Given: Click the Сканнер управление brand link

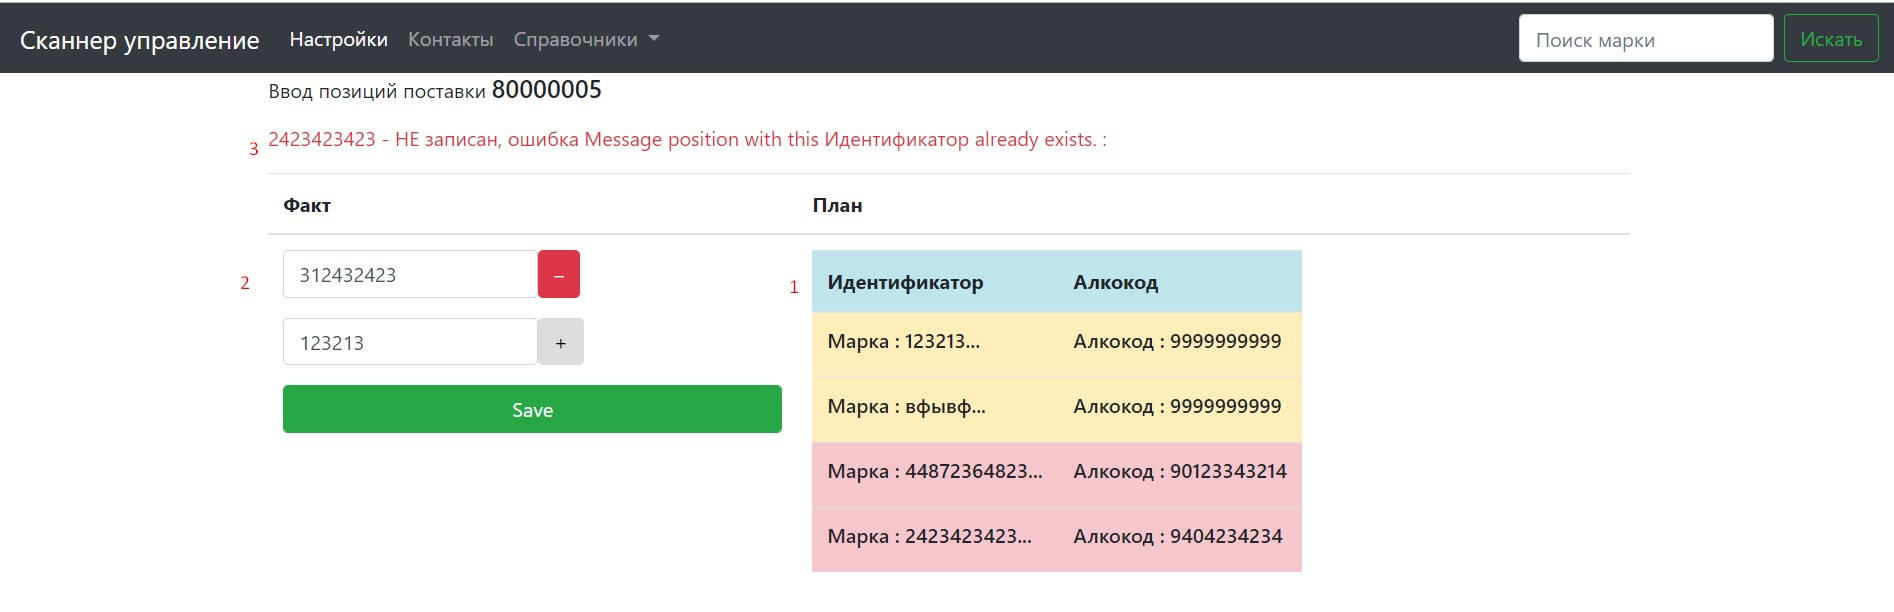Looking at the screenshot, I should coord(139,40).
